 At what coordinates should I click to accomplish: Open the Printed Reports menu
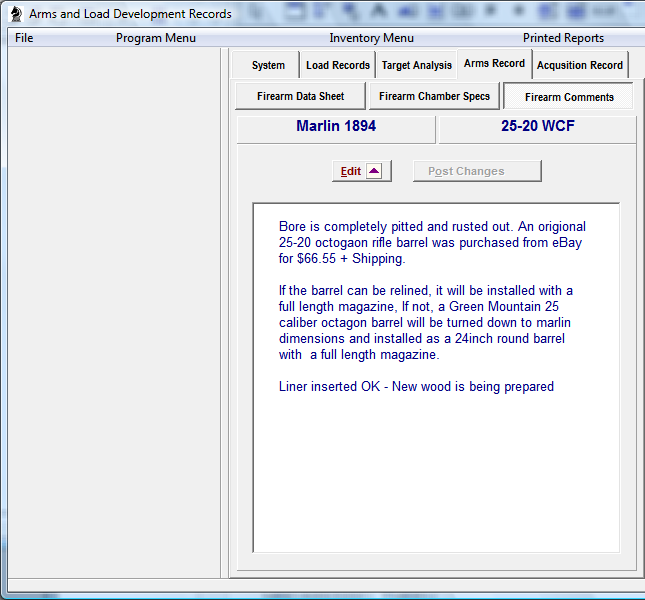pos(563,38)
